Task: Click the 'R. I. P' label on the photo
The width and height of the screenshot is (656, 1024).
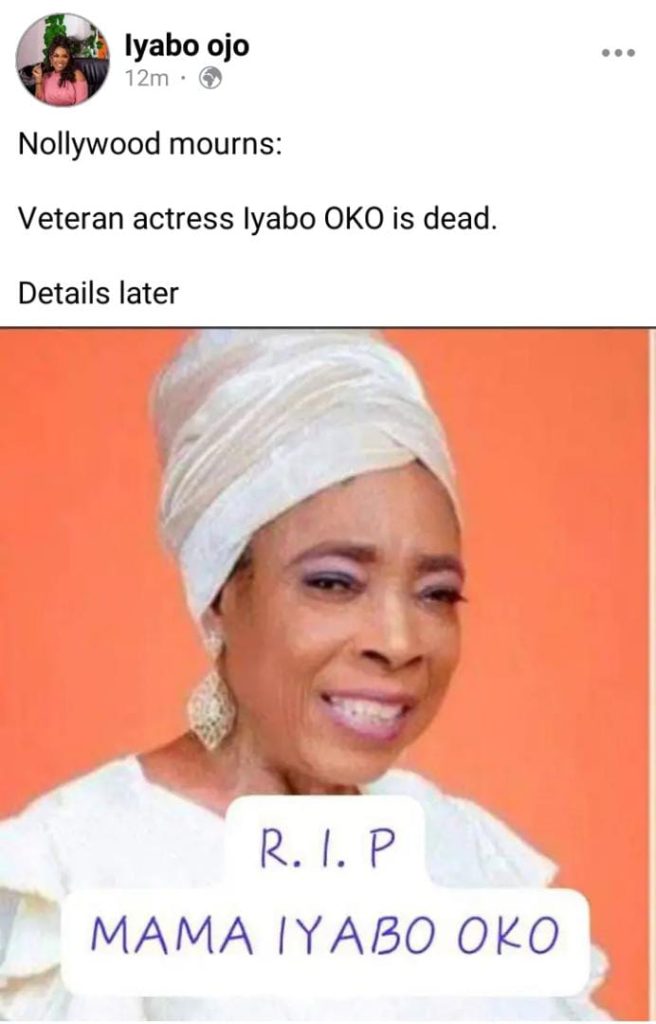Action: (328, 849)
